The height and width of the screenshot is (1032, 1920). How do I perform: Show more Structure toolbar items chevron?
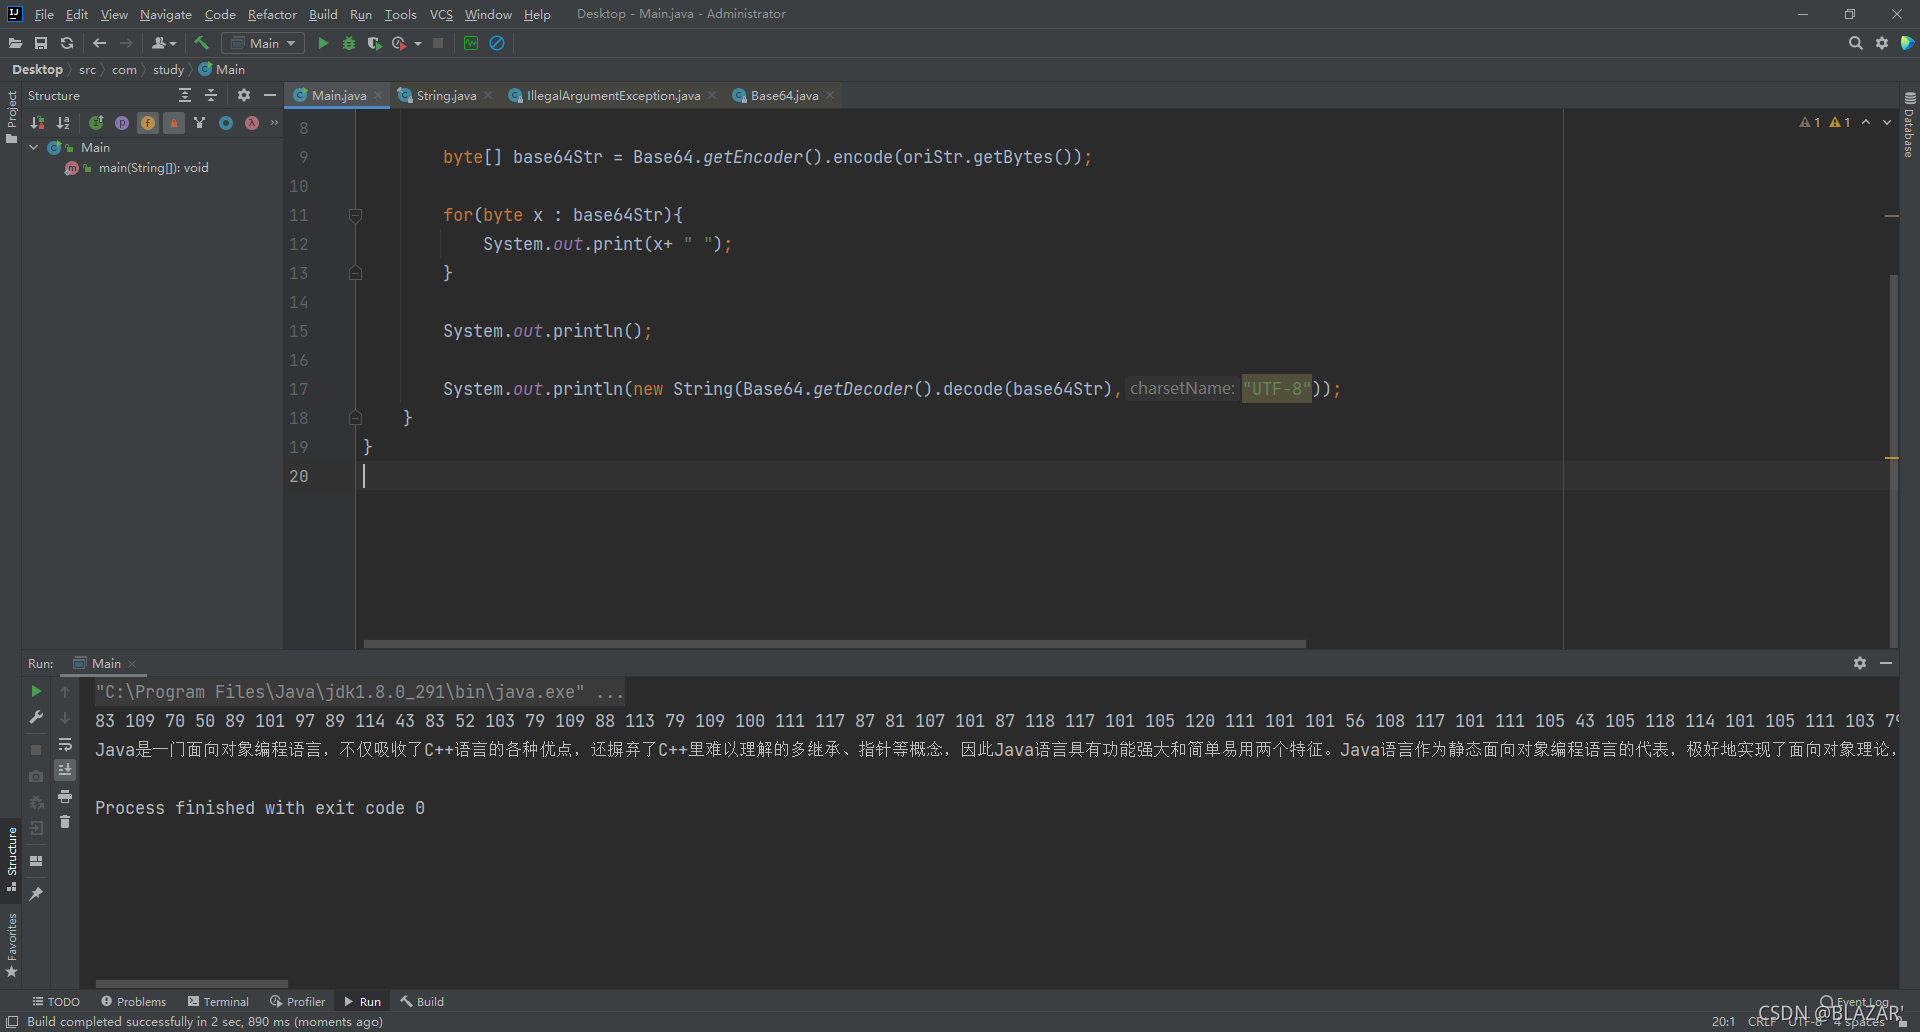pos(274,123)
